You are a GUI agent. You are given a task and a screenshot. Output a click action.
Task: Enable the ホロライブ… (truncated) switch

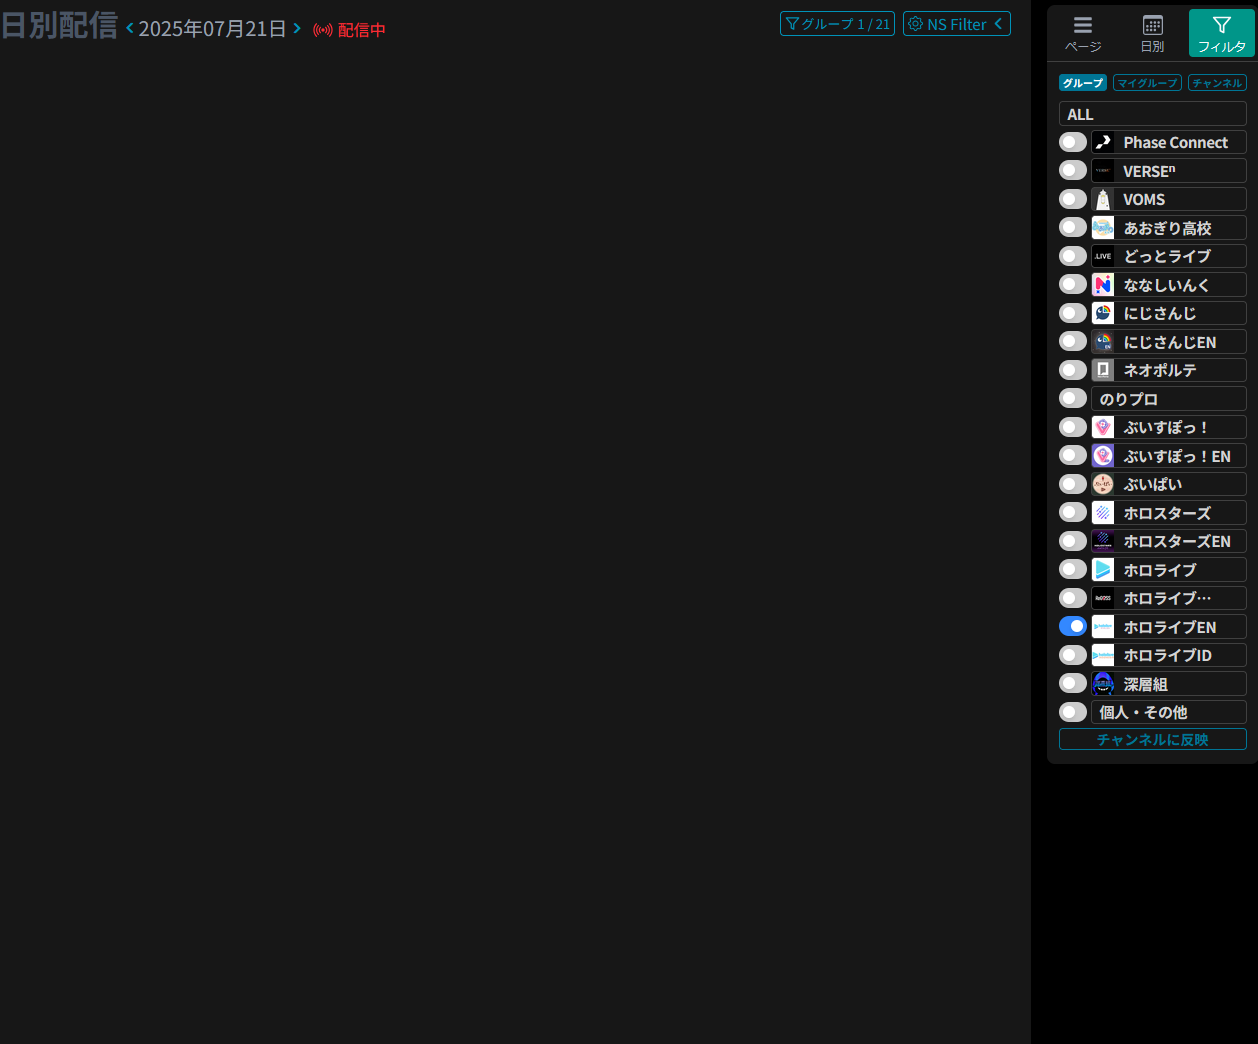[x=1073, y=598]
